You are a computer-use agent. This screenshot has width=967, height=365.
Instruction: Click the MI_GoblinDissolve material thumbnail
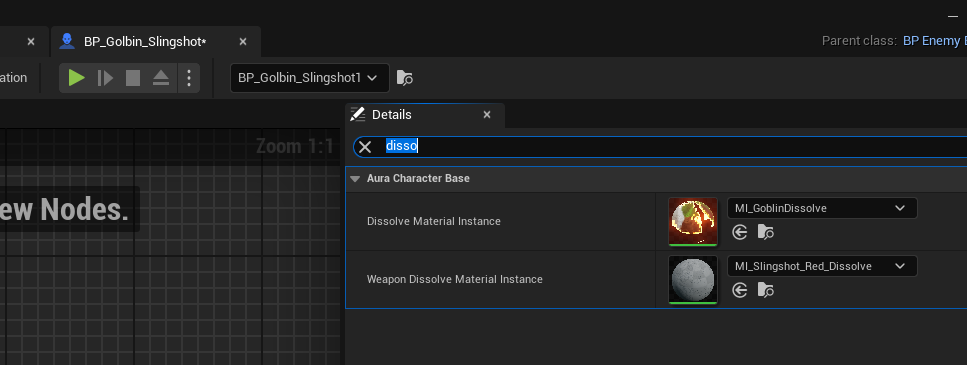pyautogui.click(x=693, y=222)
